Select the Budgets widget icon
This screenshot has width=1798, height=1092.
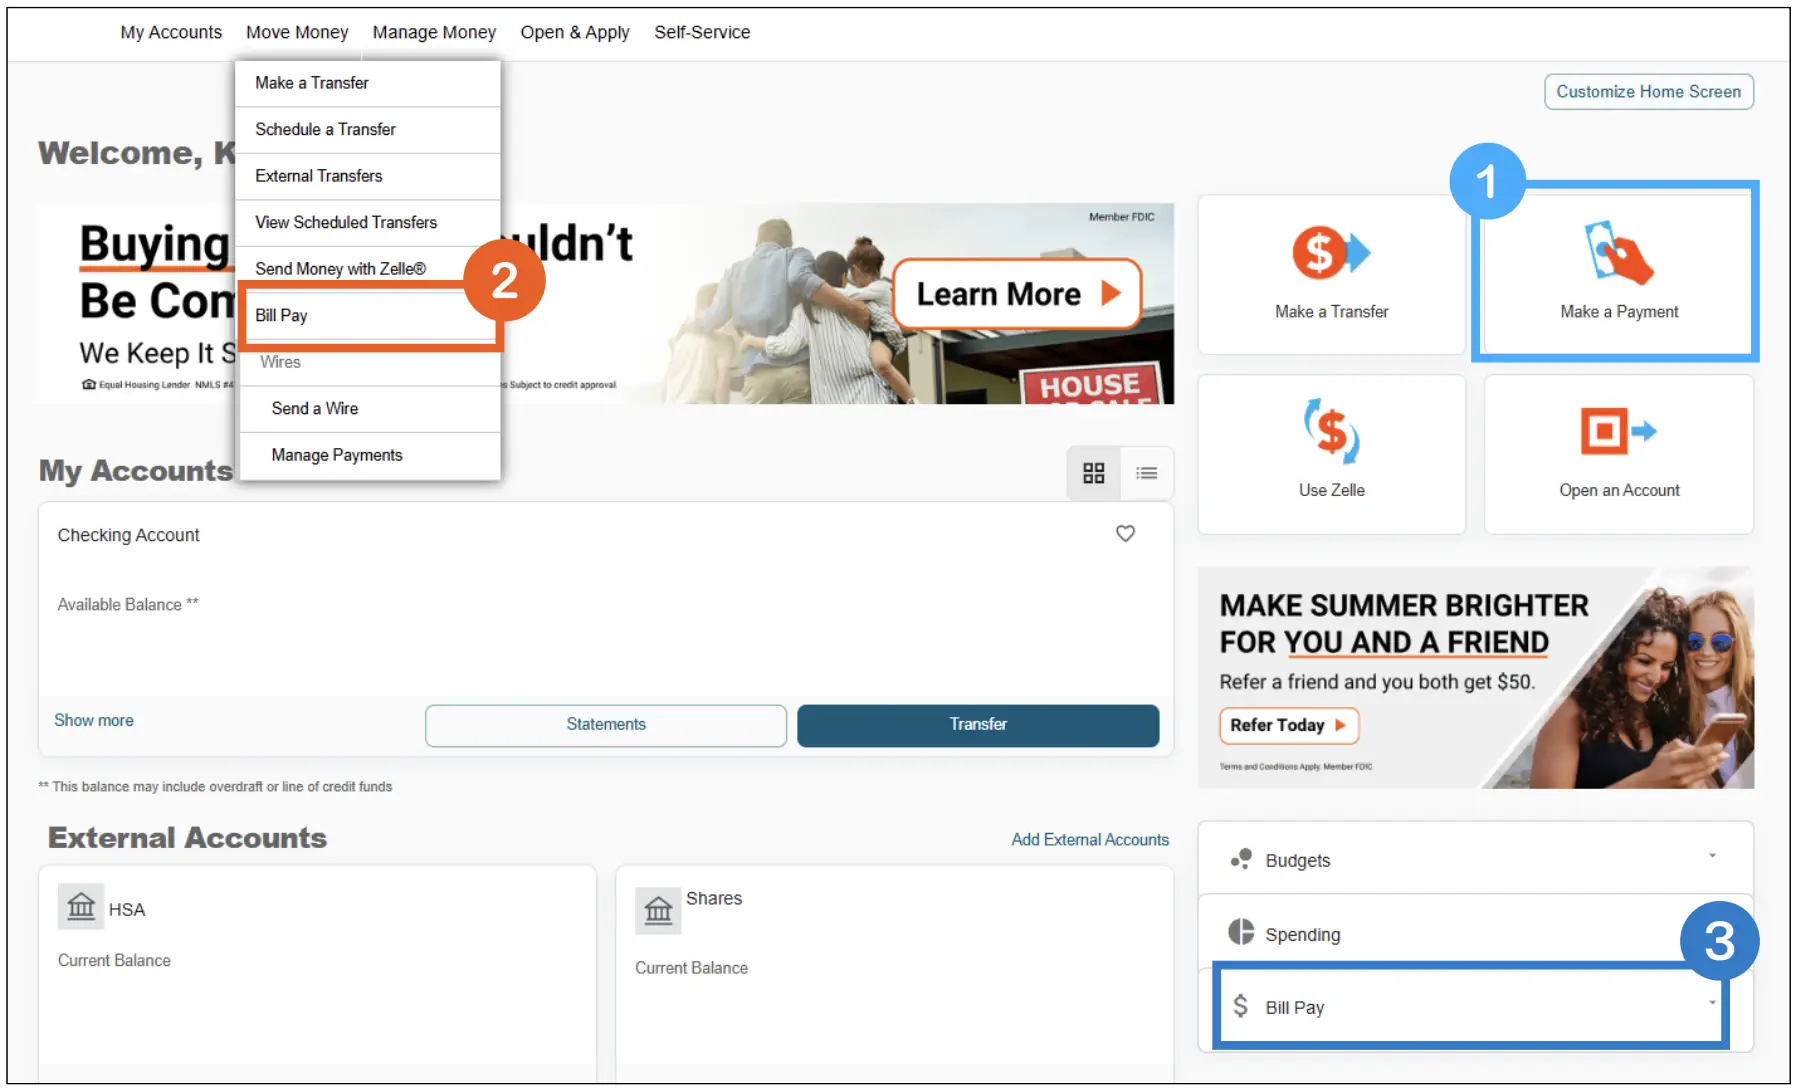pos(1242,858)
